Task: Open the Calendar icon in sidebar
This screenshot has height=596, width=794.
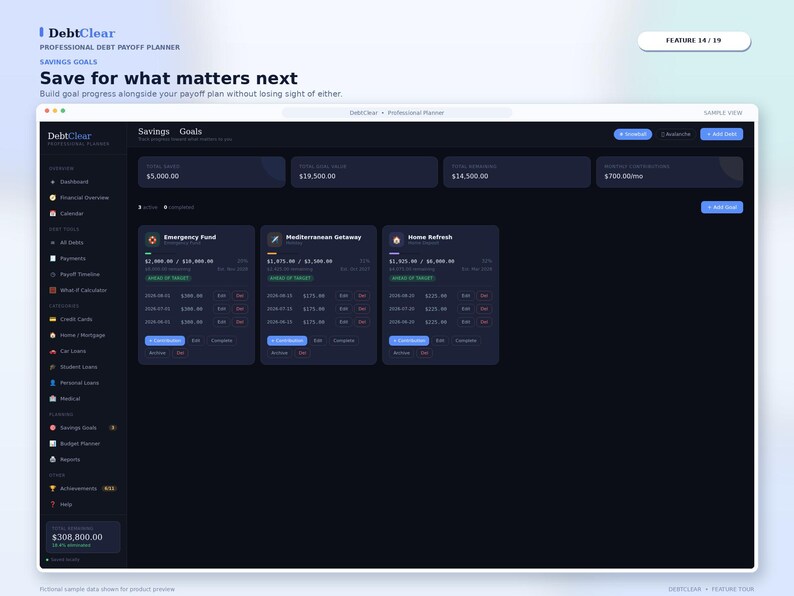Action: point(53,214)
